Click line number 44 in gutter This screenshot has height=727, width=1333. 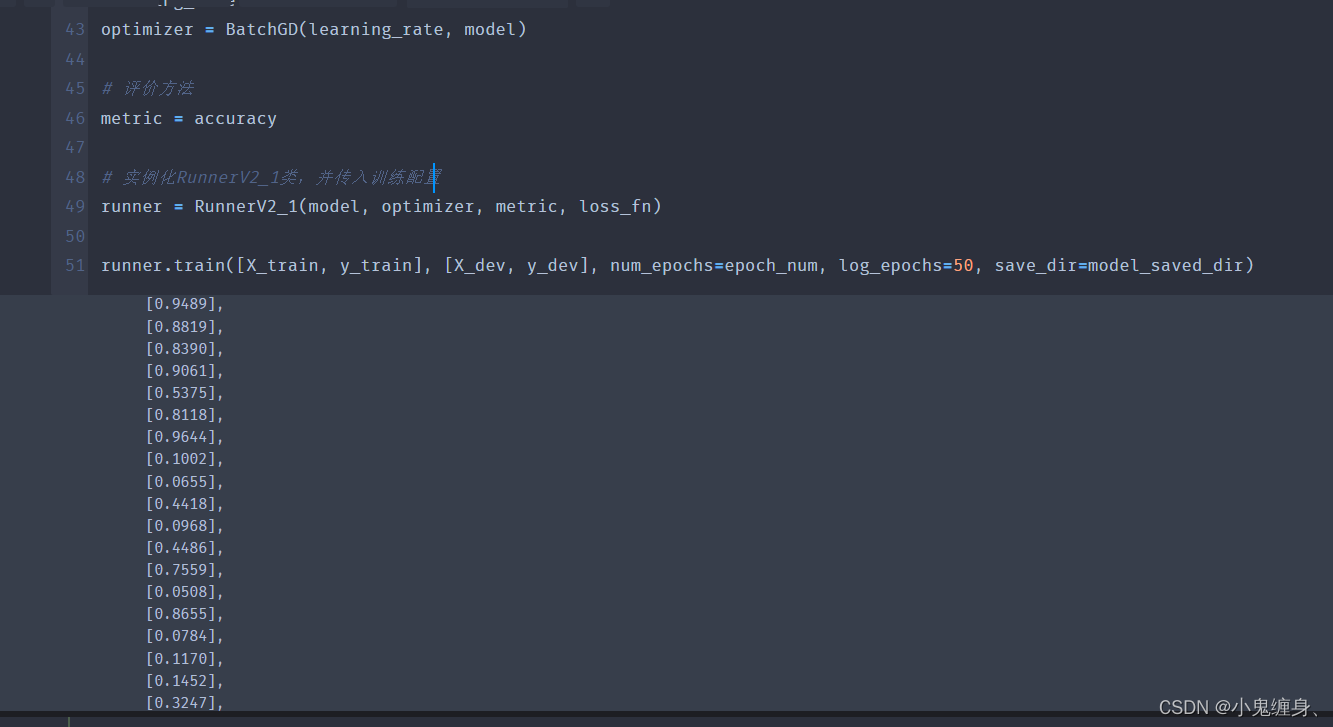tap(75, 59)
